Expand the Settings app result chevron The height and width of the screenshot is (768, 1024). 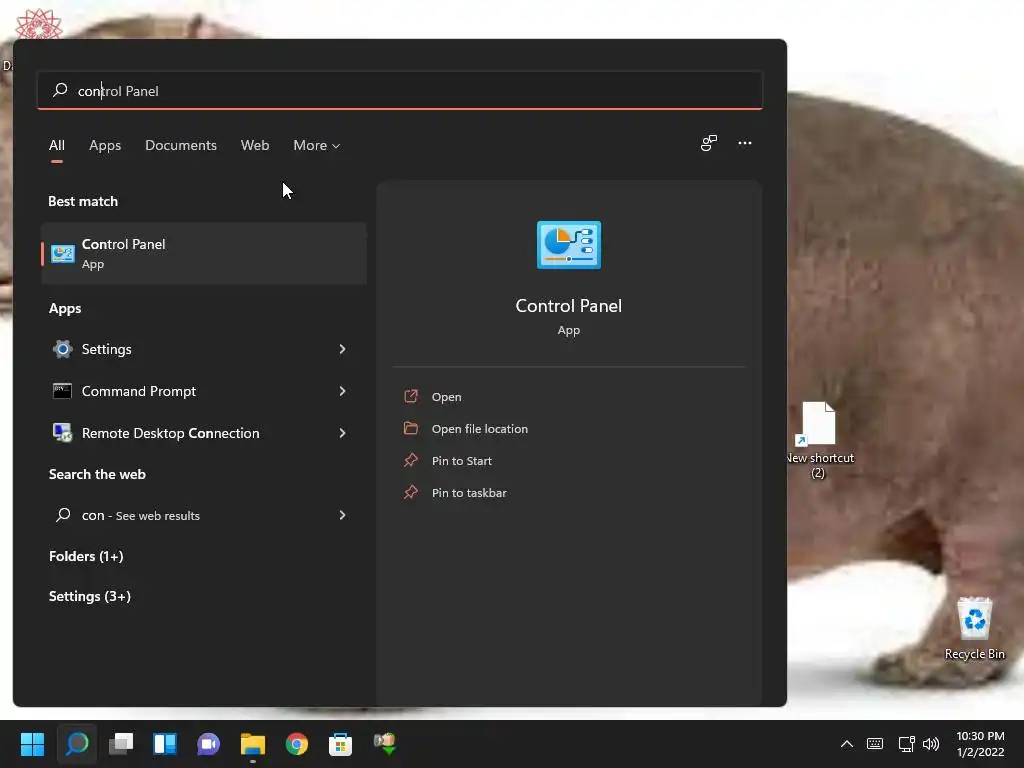click(x=342, y=349)
